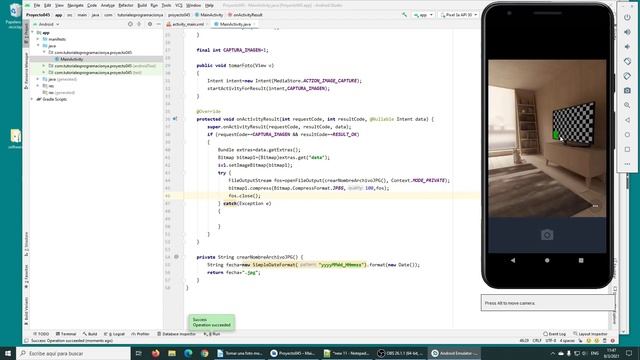Screen dimensions: 640x360
Task: Switch to the Android Emulator taskbar window
Action: (454, 353)
